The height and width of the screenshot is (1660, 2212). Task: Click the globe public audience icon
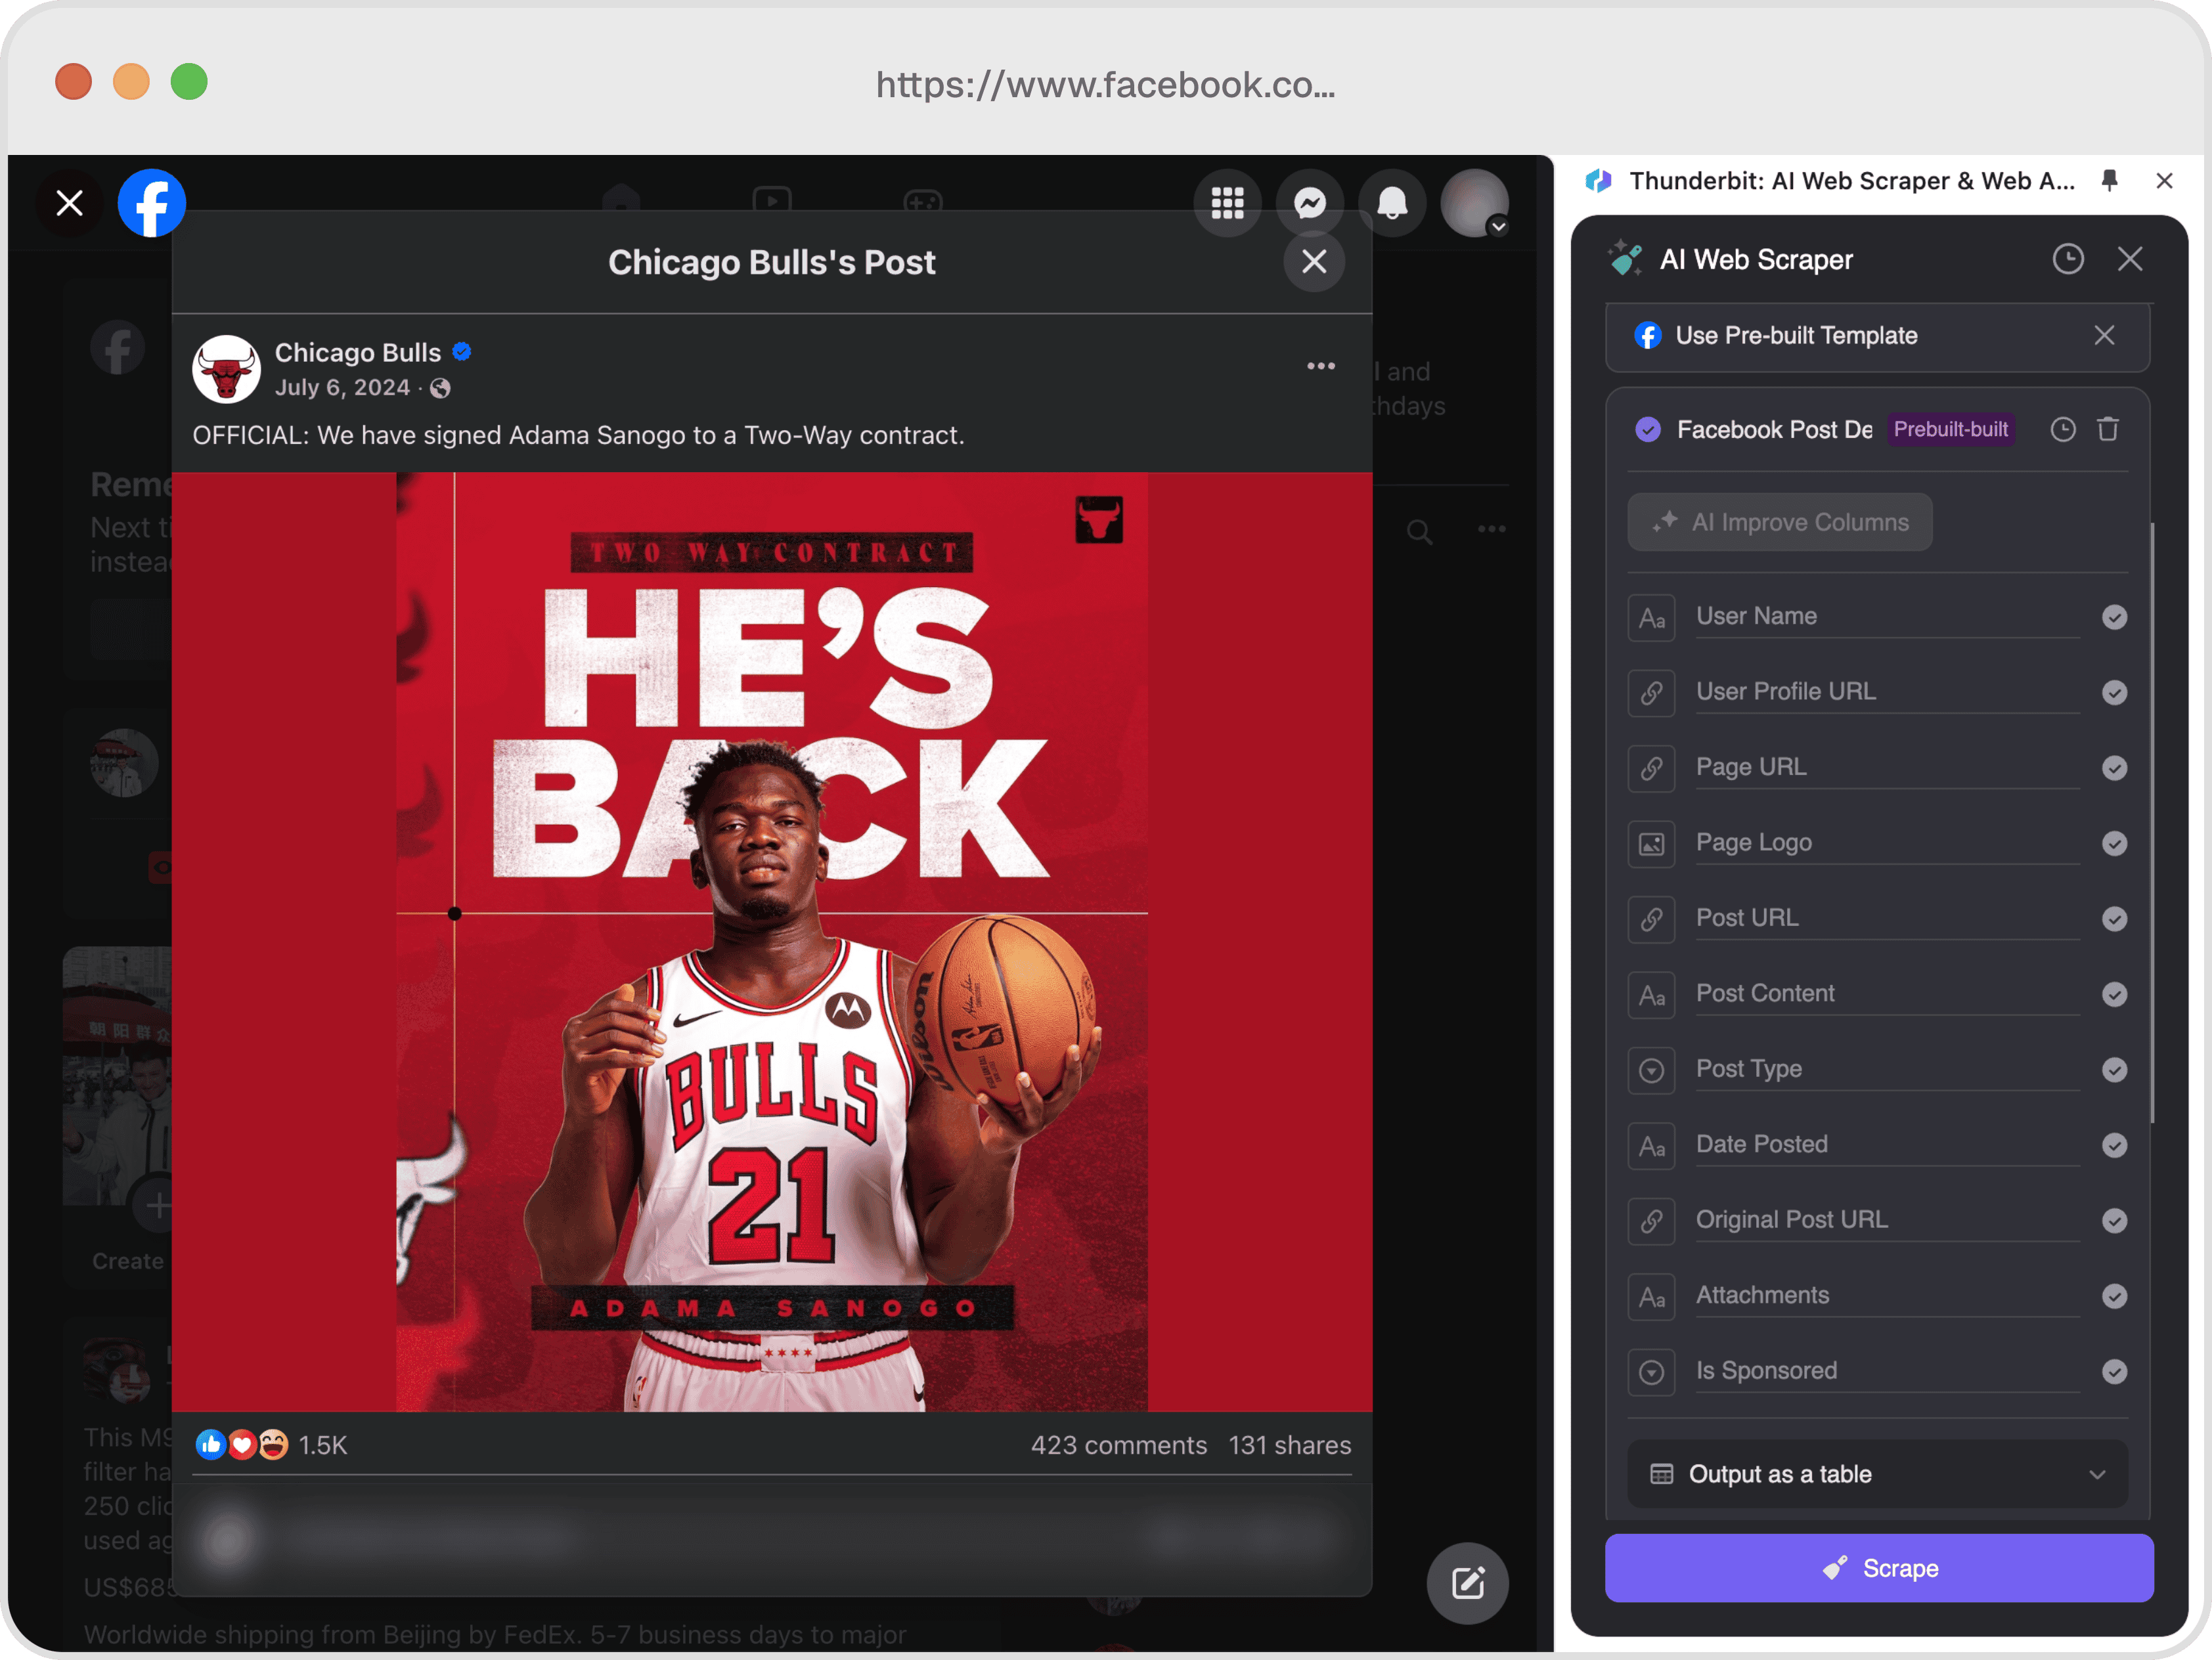(440, 389)
